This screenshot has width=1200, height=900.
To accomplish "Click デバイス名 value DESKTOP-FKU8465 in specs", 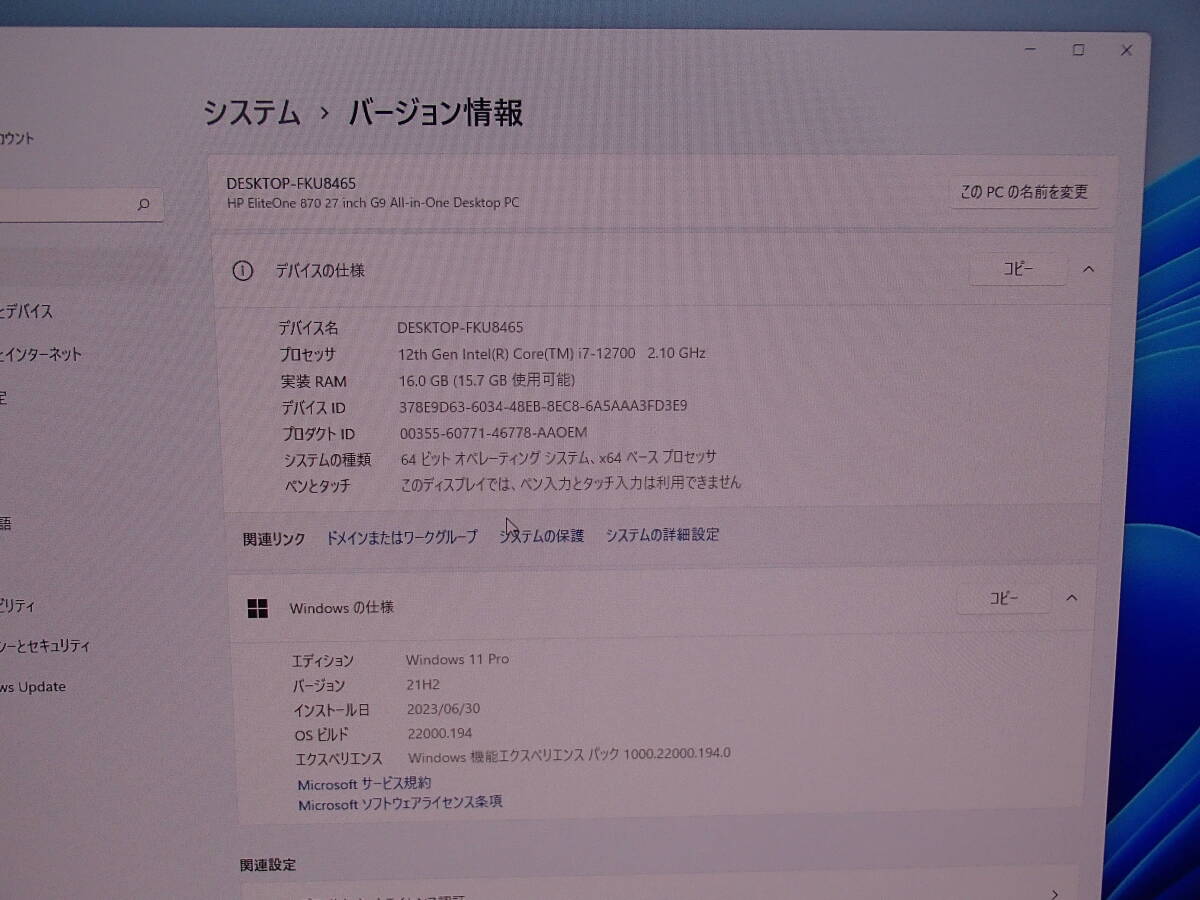I will 460,328.
